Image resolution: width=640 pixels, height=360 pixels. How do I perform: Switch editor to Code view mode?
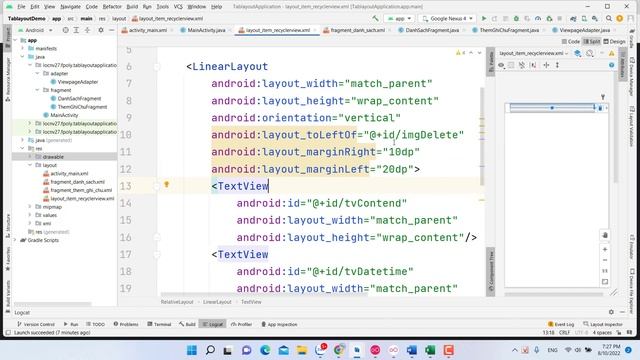571,42
